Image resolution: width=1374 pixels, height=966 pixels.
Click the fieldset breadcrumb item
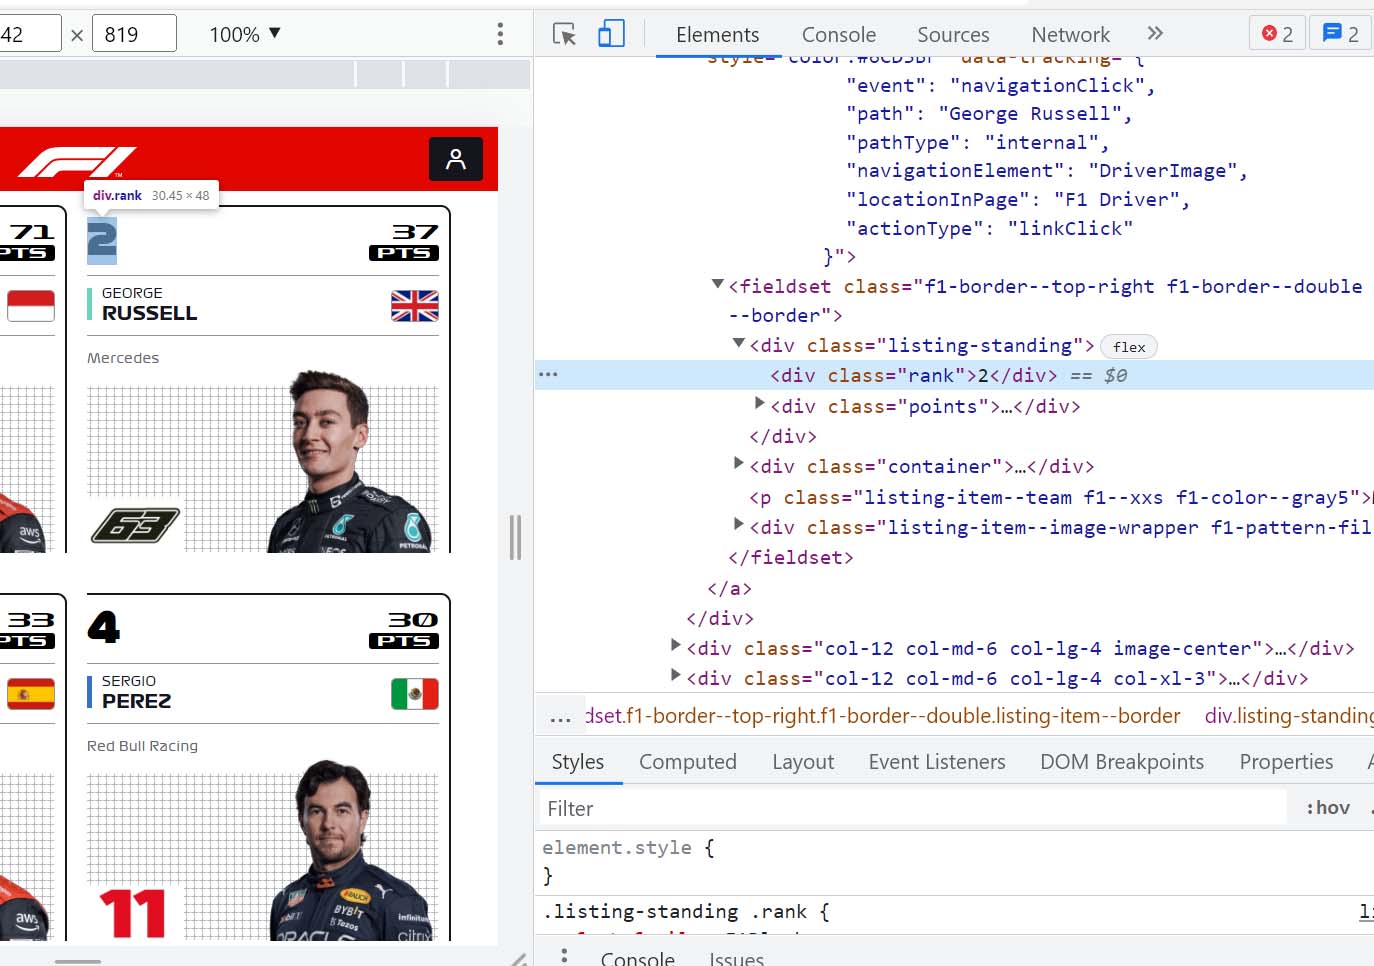click(x=883, y=716)
